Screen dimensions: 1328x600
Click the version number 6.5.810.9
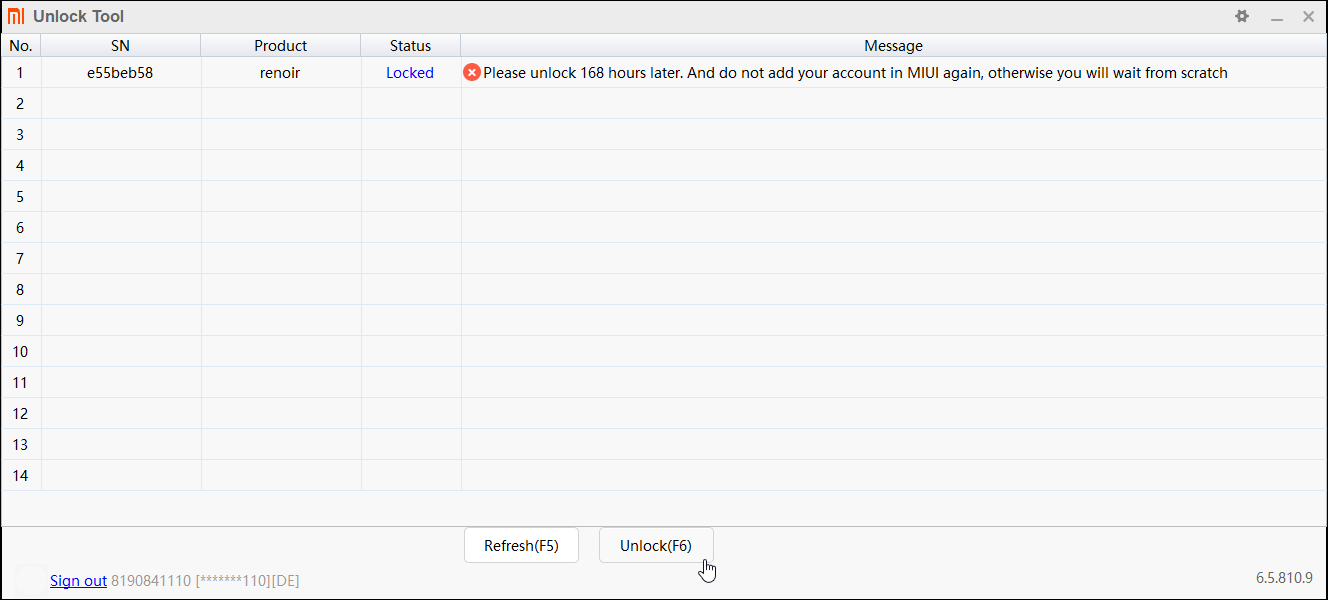[1284, 578]
